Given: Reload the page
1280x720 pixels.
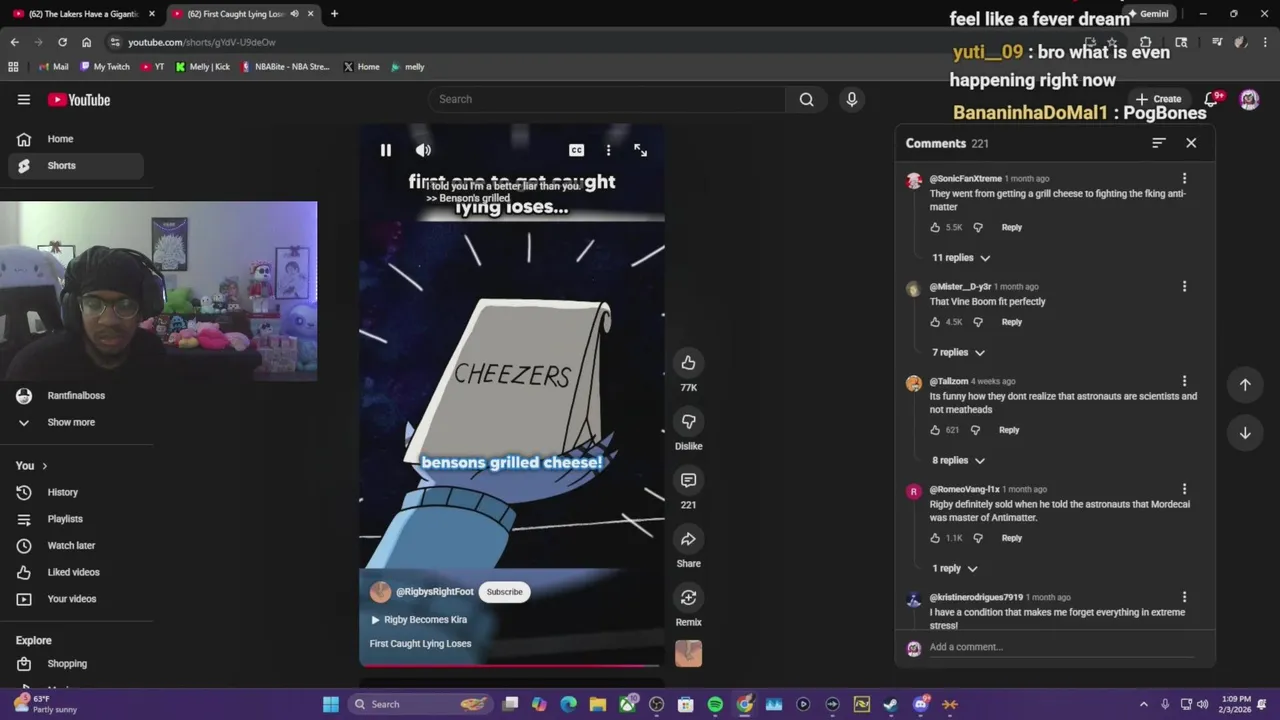Looking at the screenshot, I should tap(62, 42).
